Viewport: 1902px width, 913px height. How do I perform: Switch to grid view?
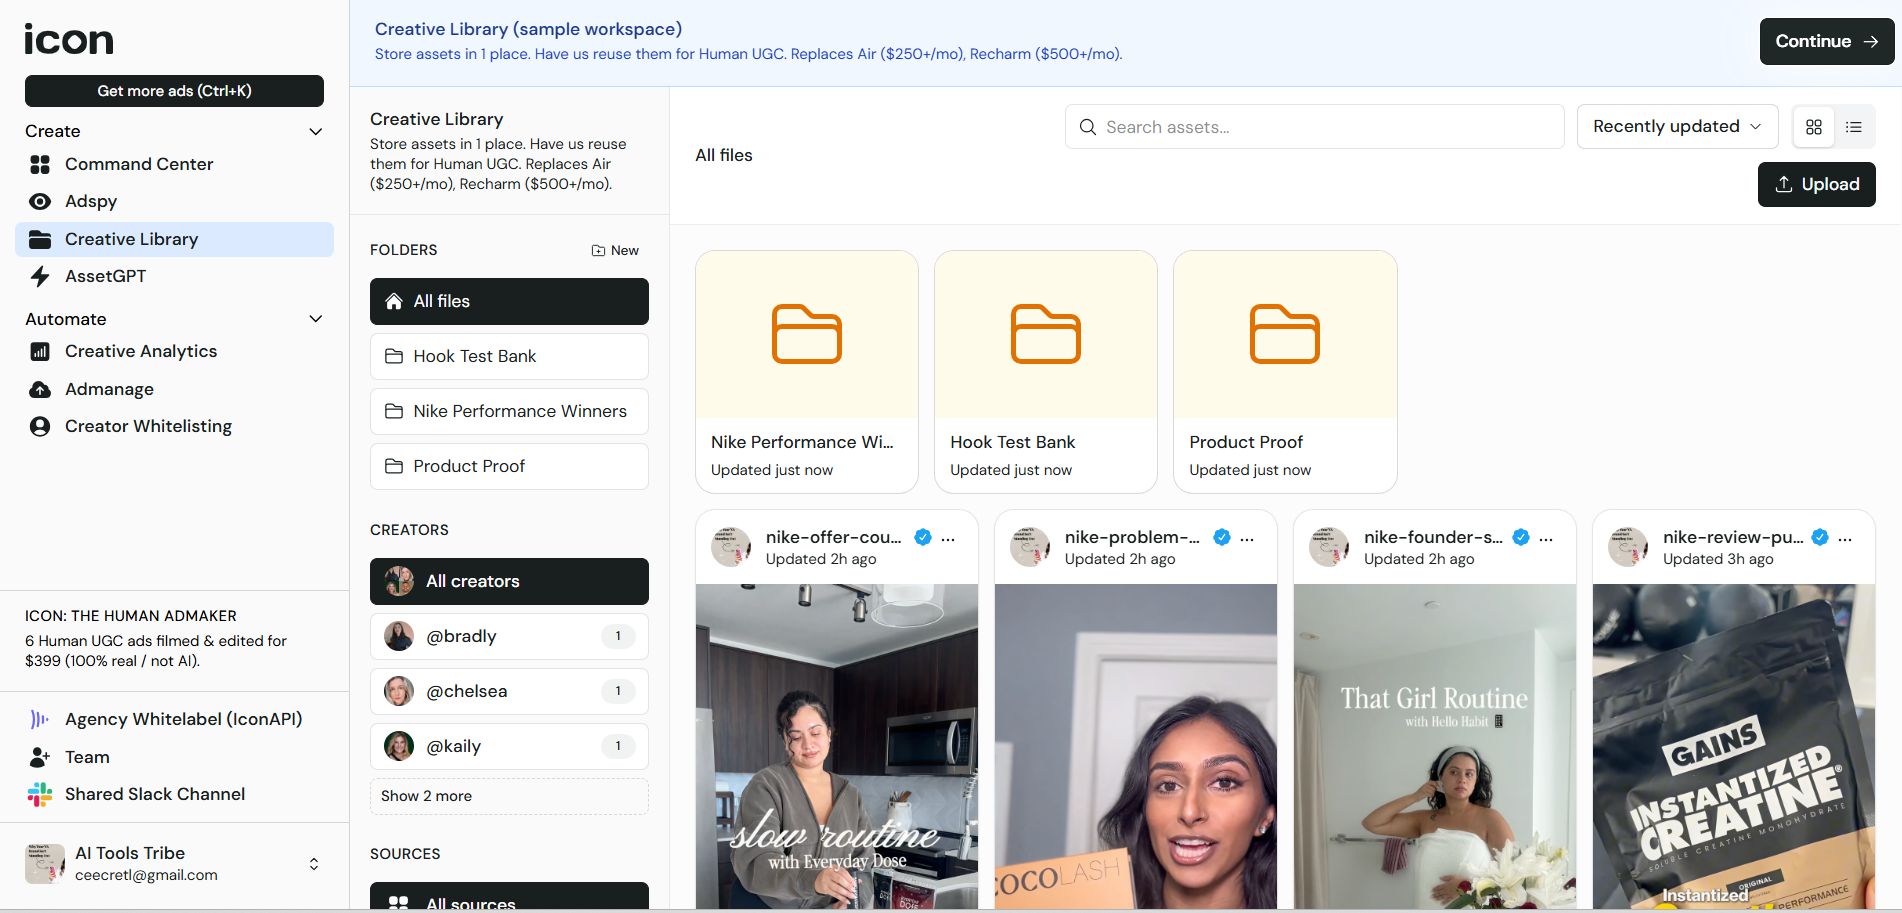pos(1814,127)
